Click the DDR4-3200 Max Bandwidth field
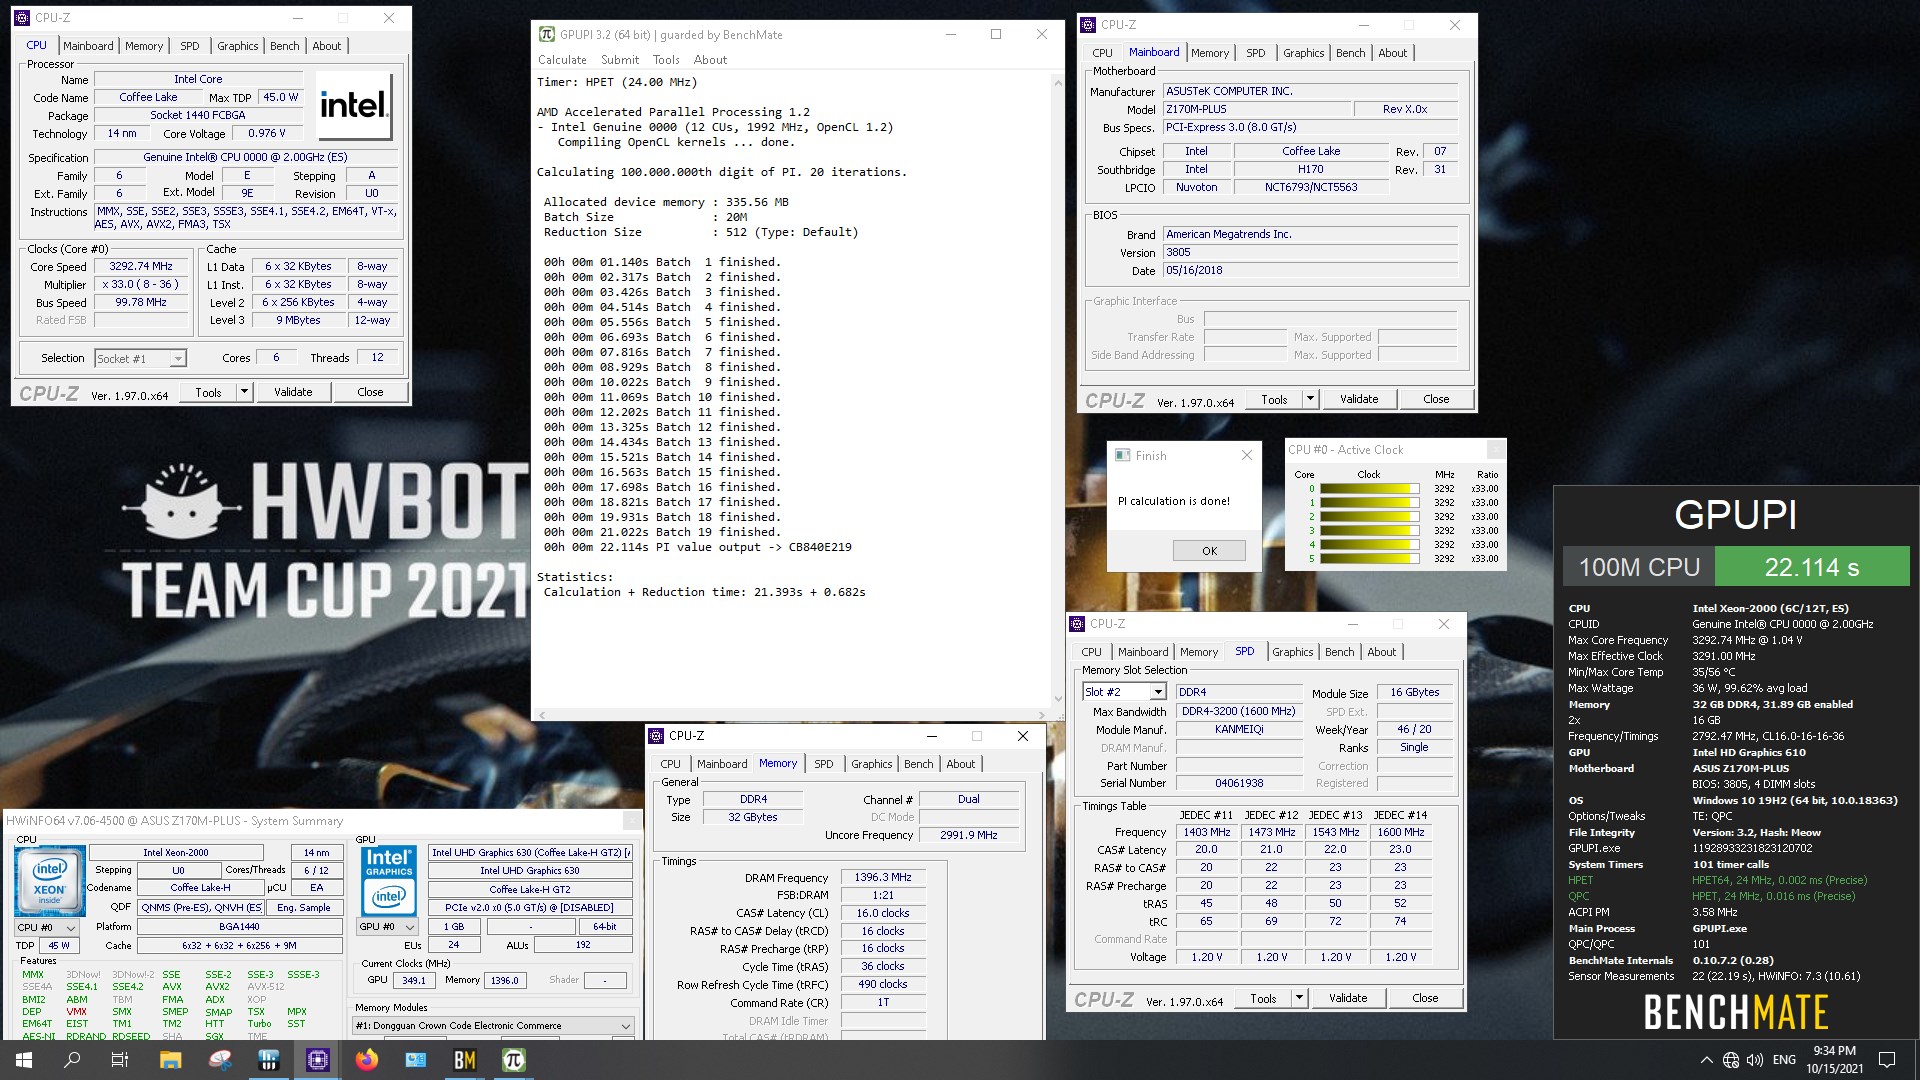 click(1239, 712)
